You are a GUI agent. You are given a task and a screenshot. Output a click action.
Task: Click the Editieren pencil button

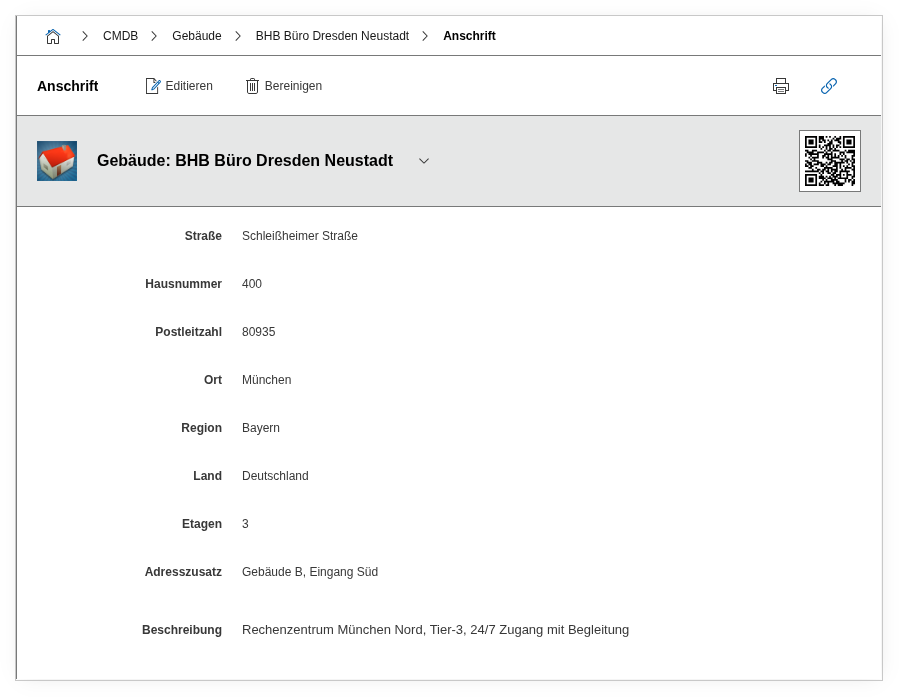(x=179, y=86)
